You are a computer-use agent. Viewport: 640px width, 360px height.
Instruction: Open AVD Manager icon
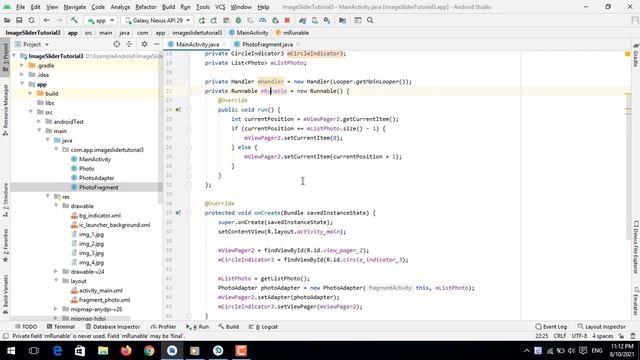pos(315,20)
